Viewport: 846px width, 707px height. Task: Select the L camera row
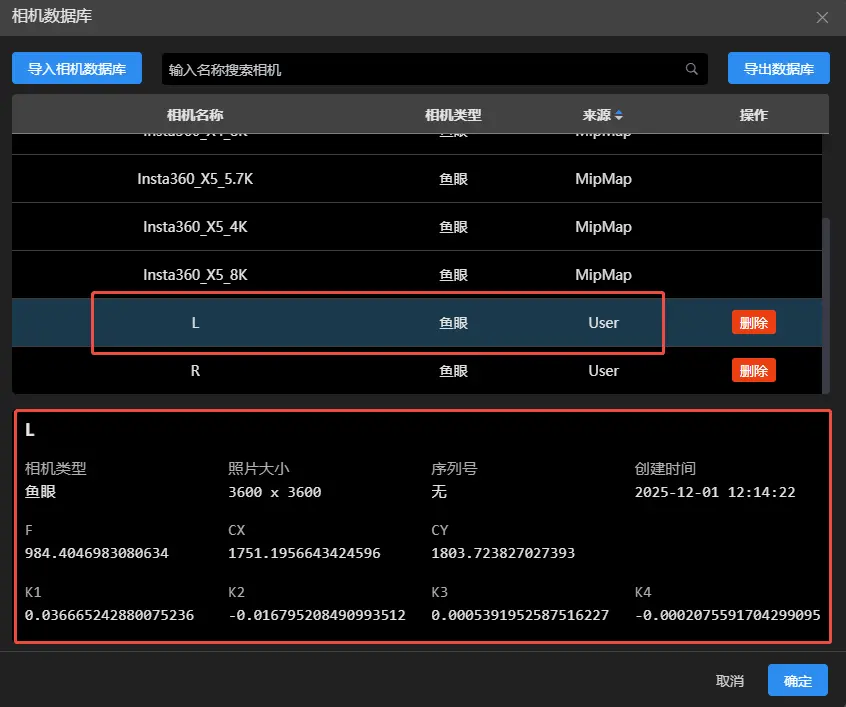click(x=195, y=323)
